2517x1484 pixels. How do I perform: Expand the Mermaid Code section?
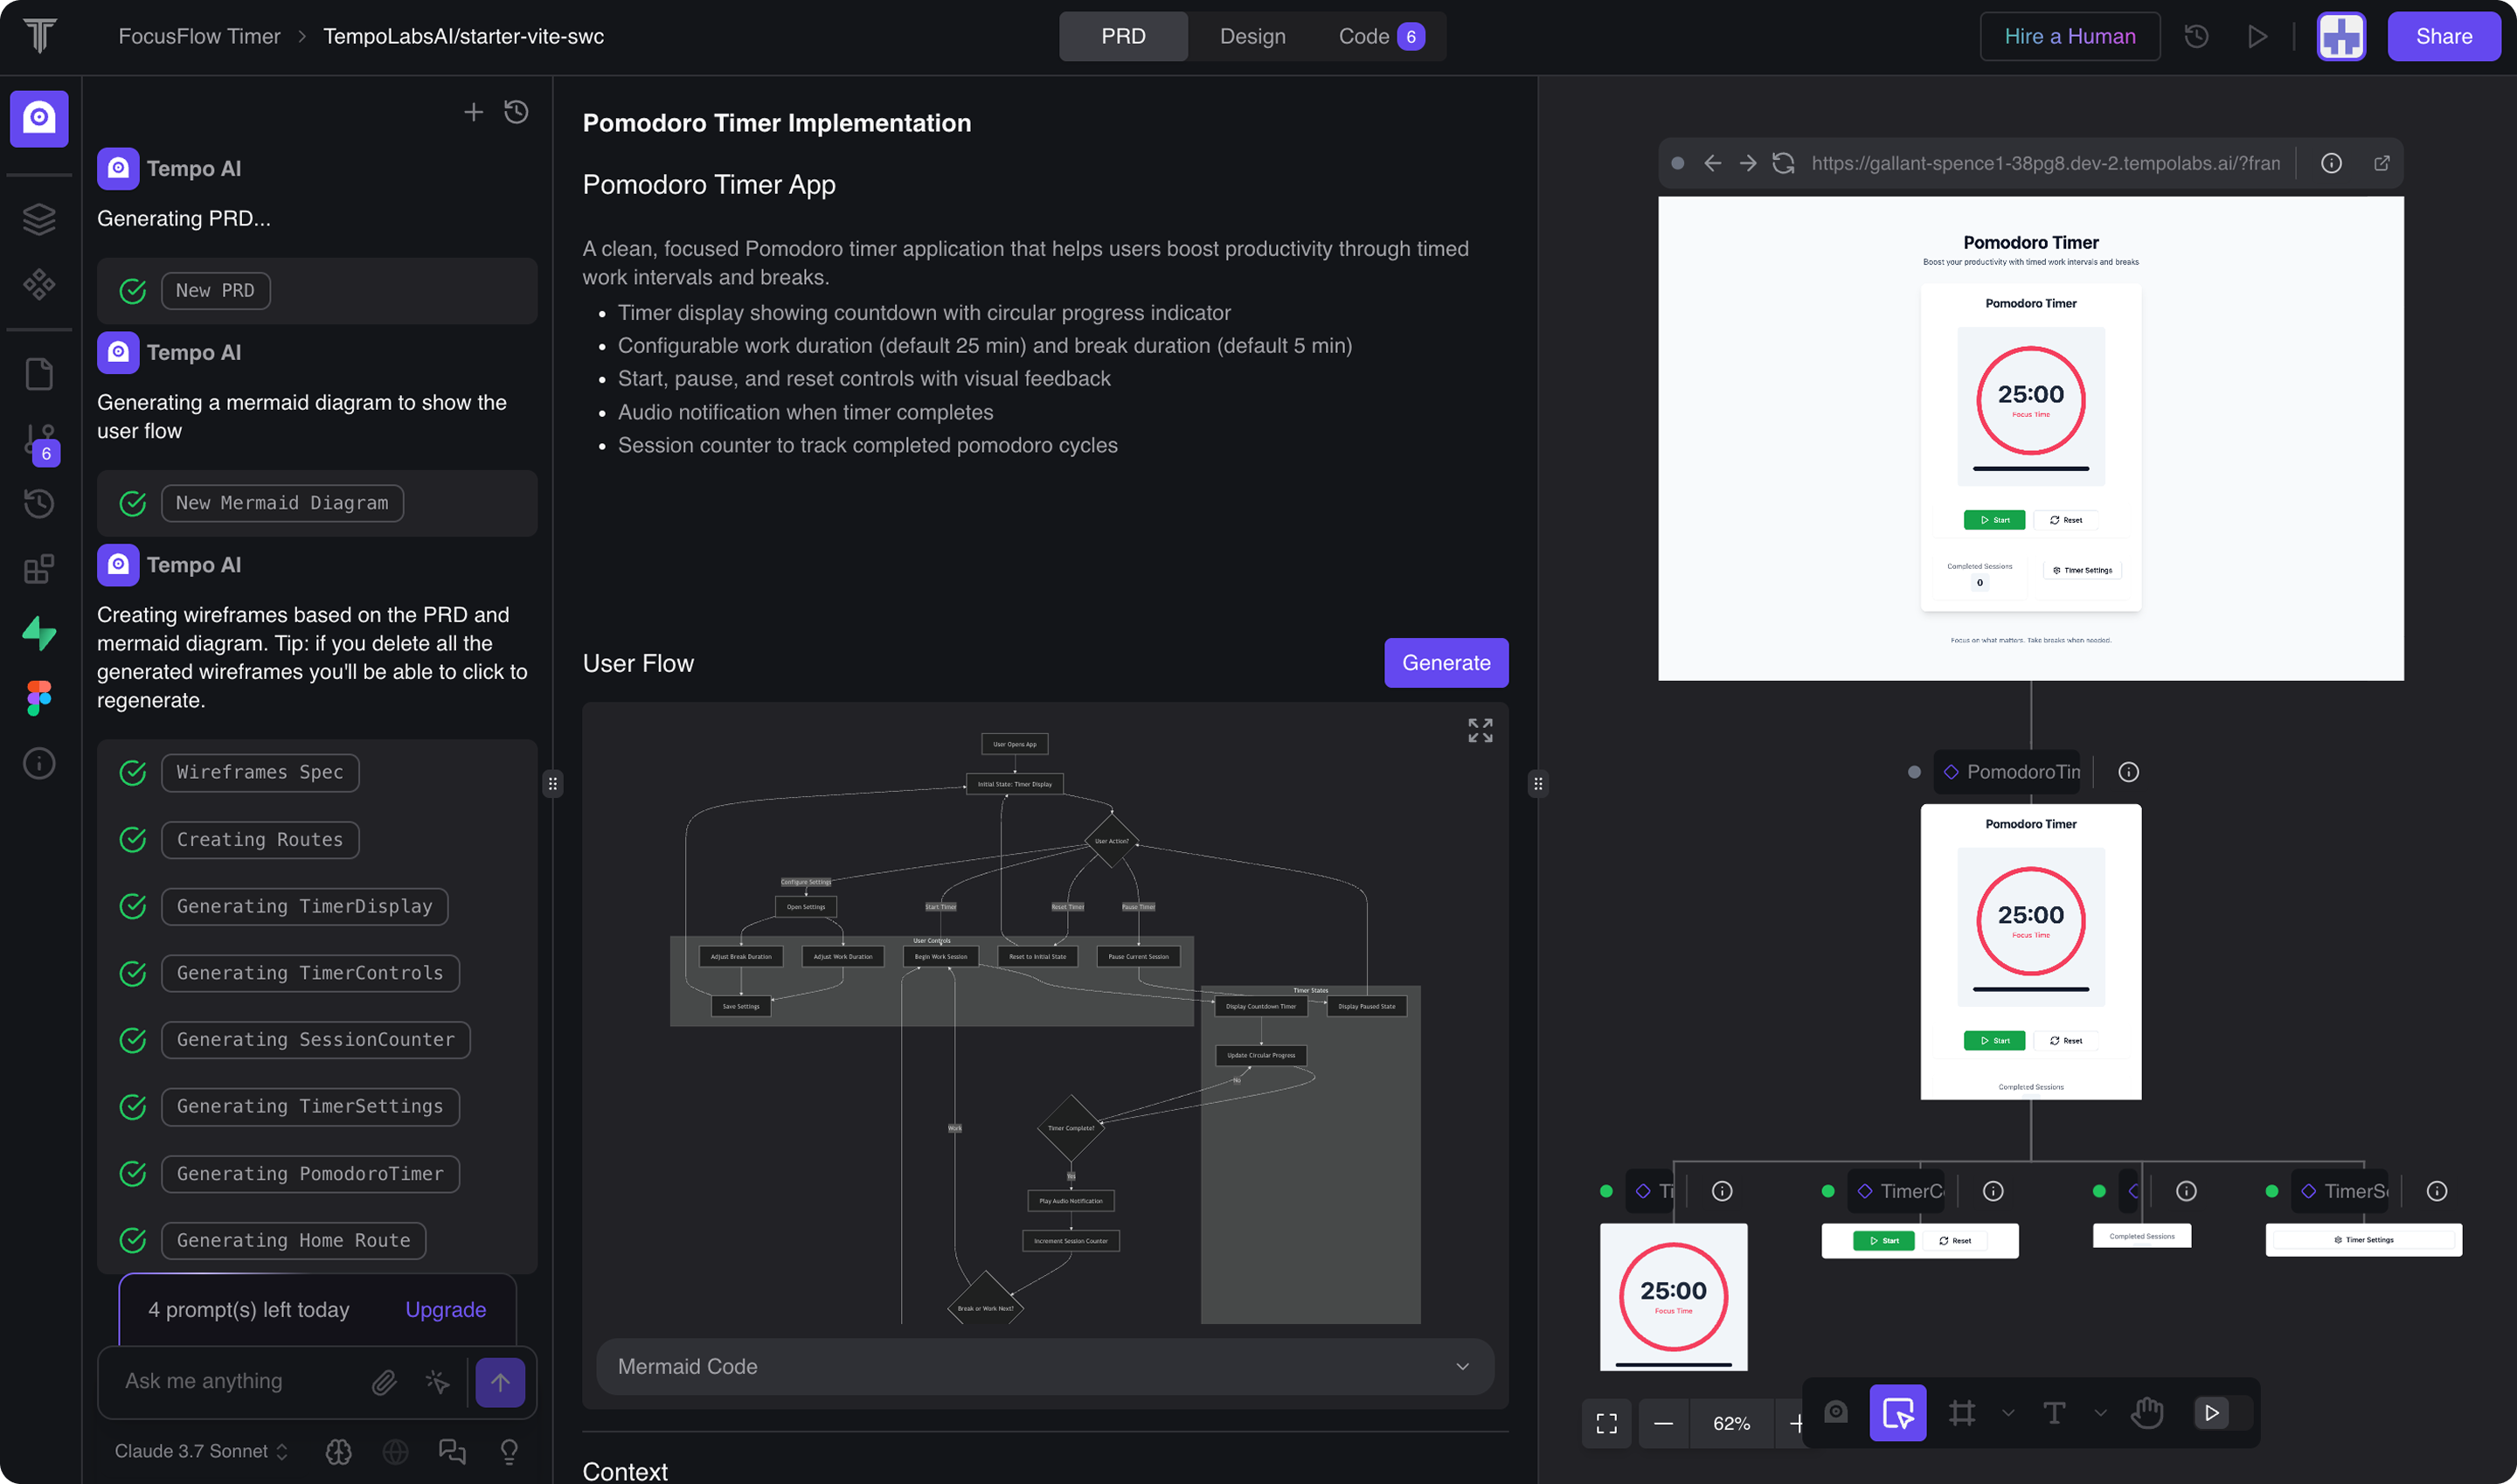click(1045, 1367)
